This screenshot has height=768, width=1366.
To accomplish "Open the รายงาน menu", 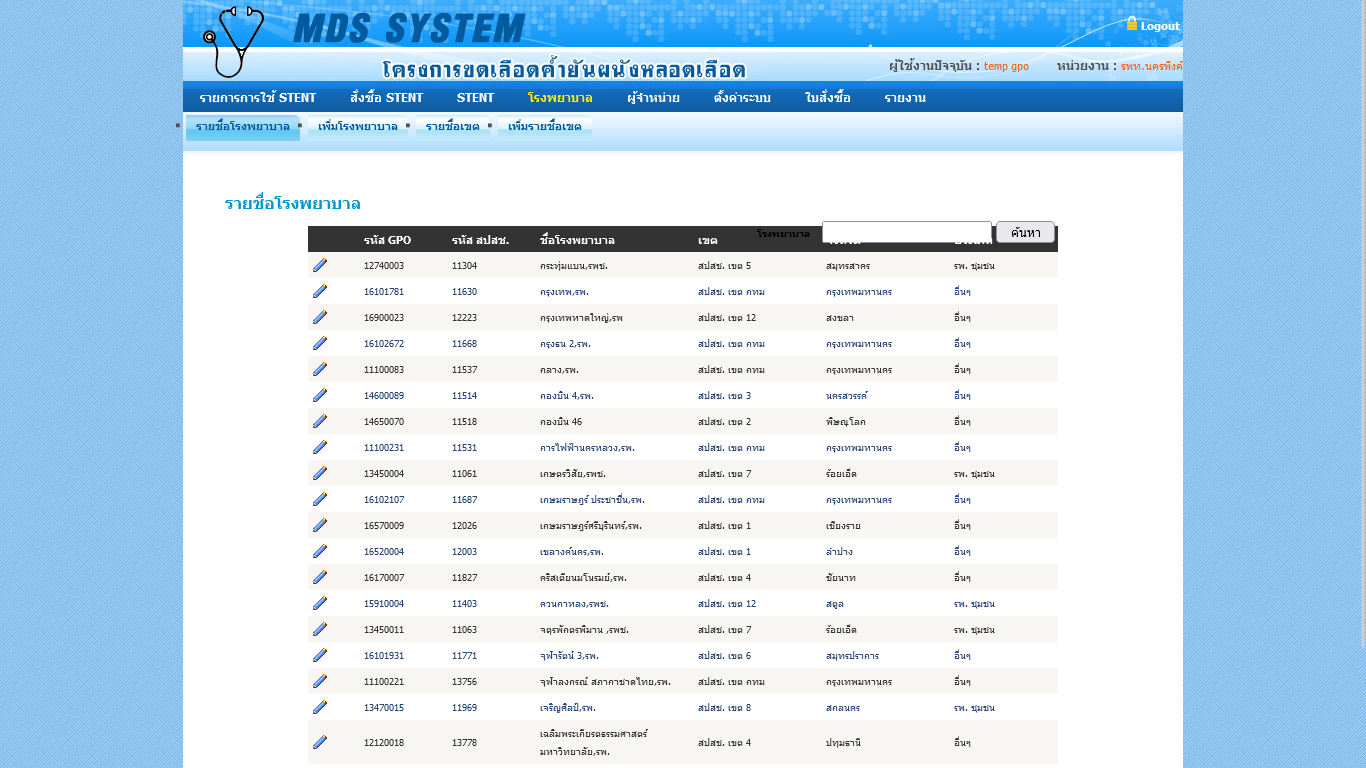I will [904, 98].
